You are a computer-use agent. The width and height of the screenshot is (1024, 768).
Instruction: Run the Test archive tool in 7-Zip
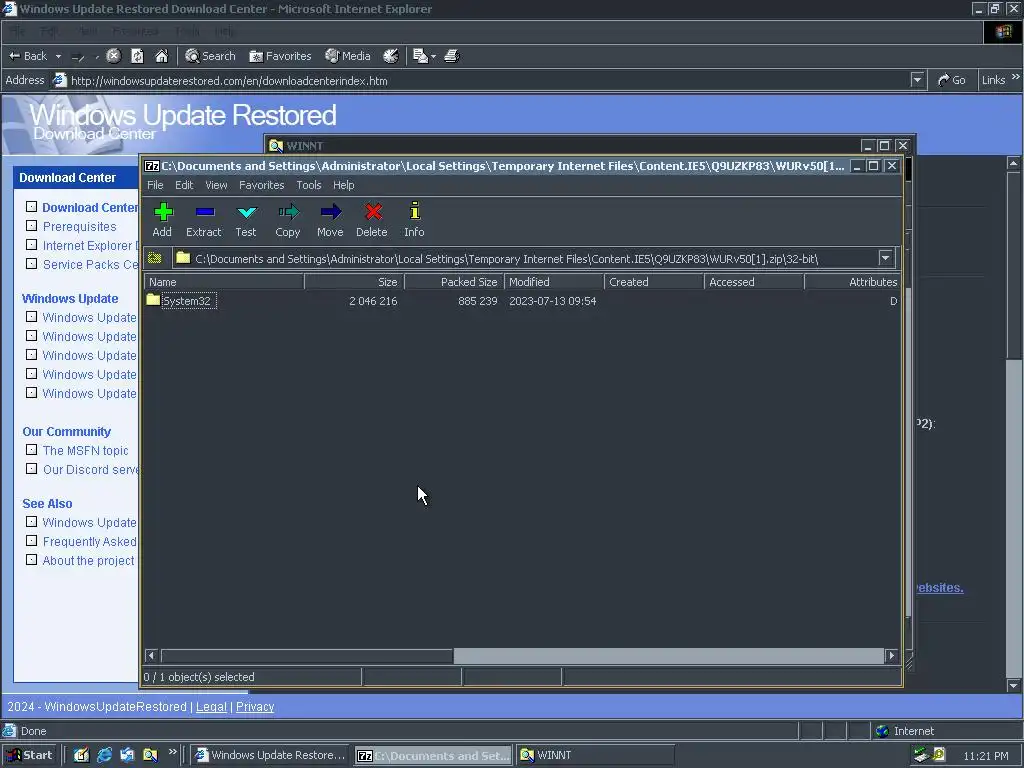(x=246, y=219)
